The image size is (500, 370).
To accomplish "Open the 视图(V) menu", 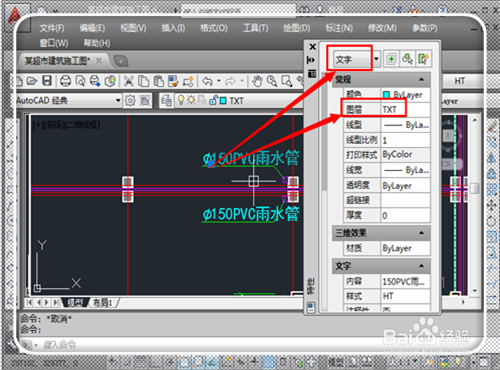I will [133, 28].
